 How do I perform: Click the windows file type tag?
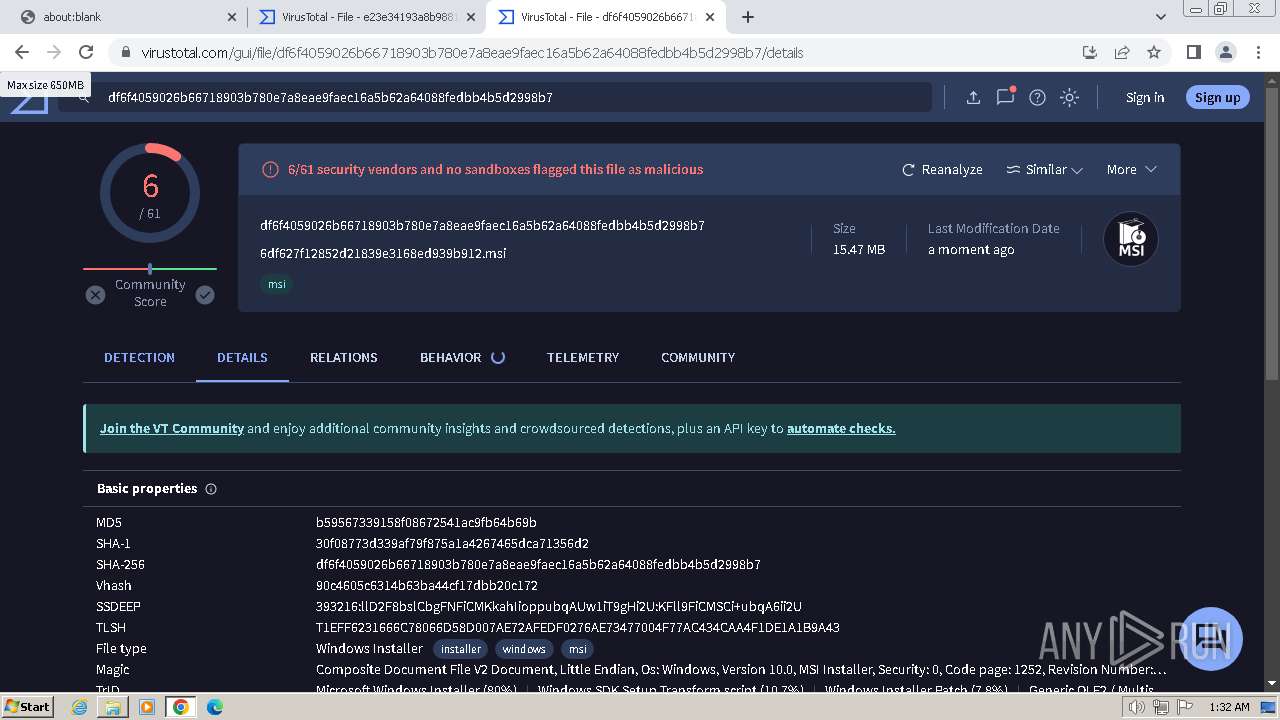point(524,649)
